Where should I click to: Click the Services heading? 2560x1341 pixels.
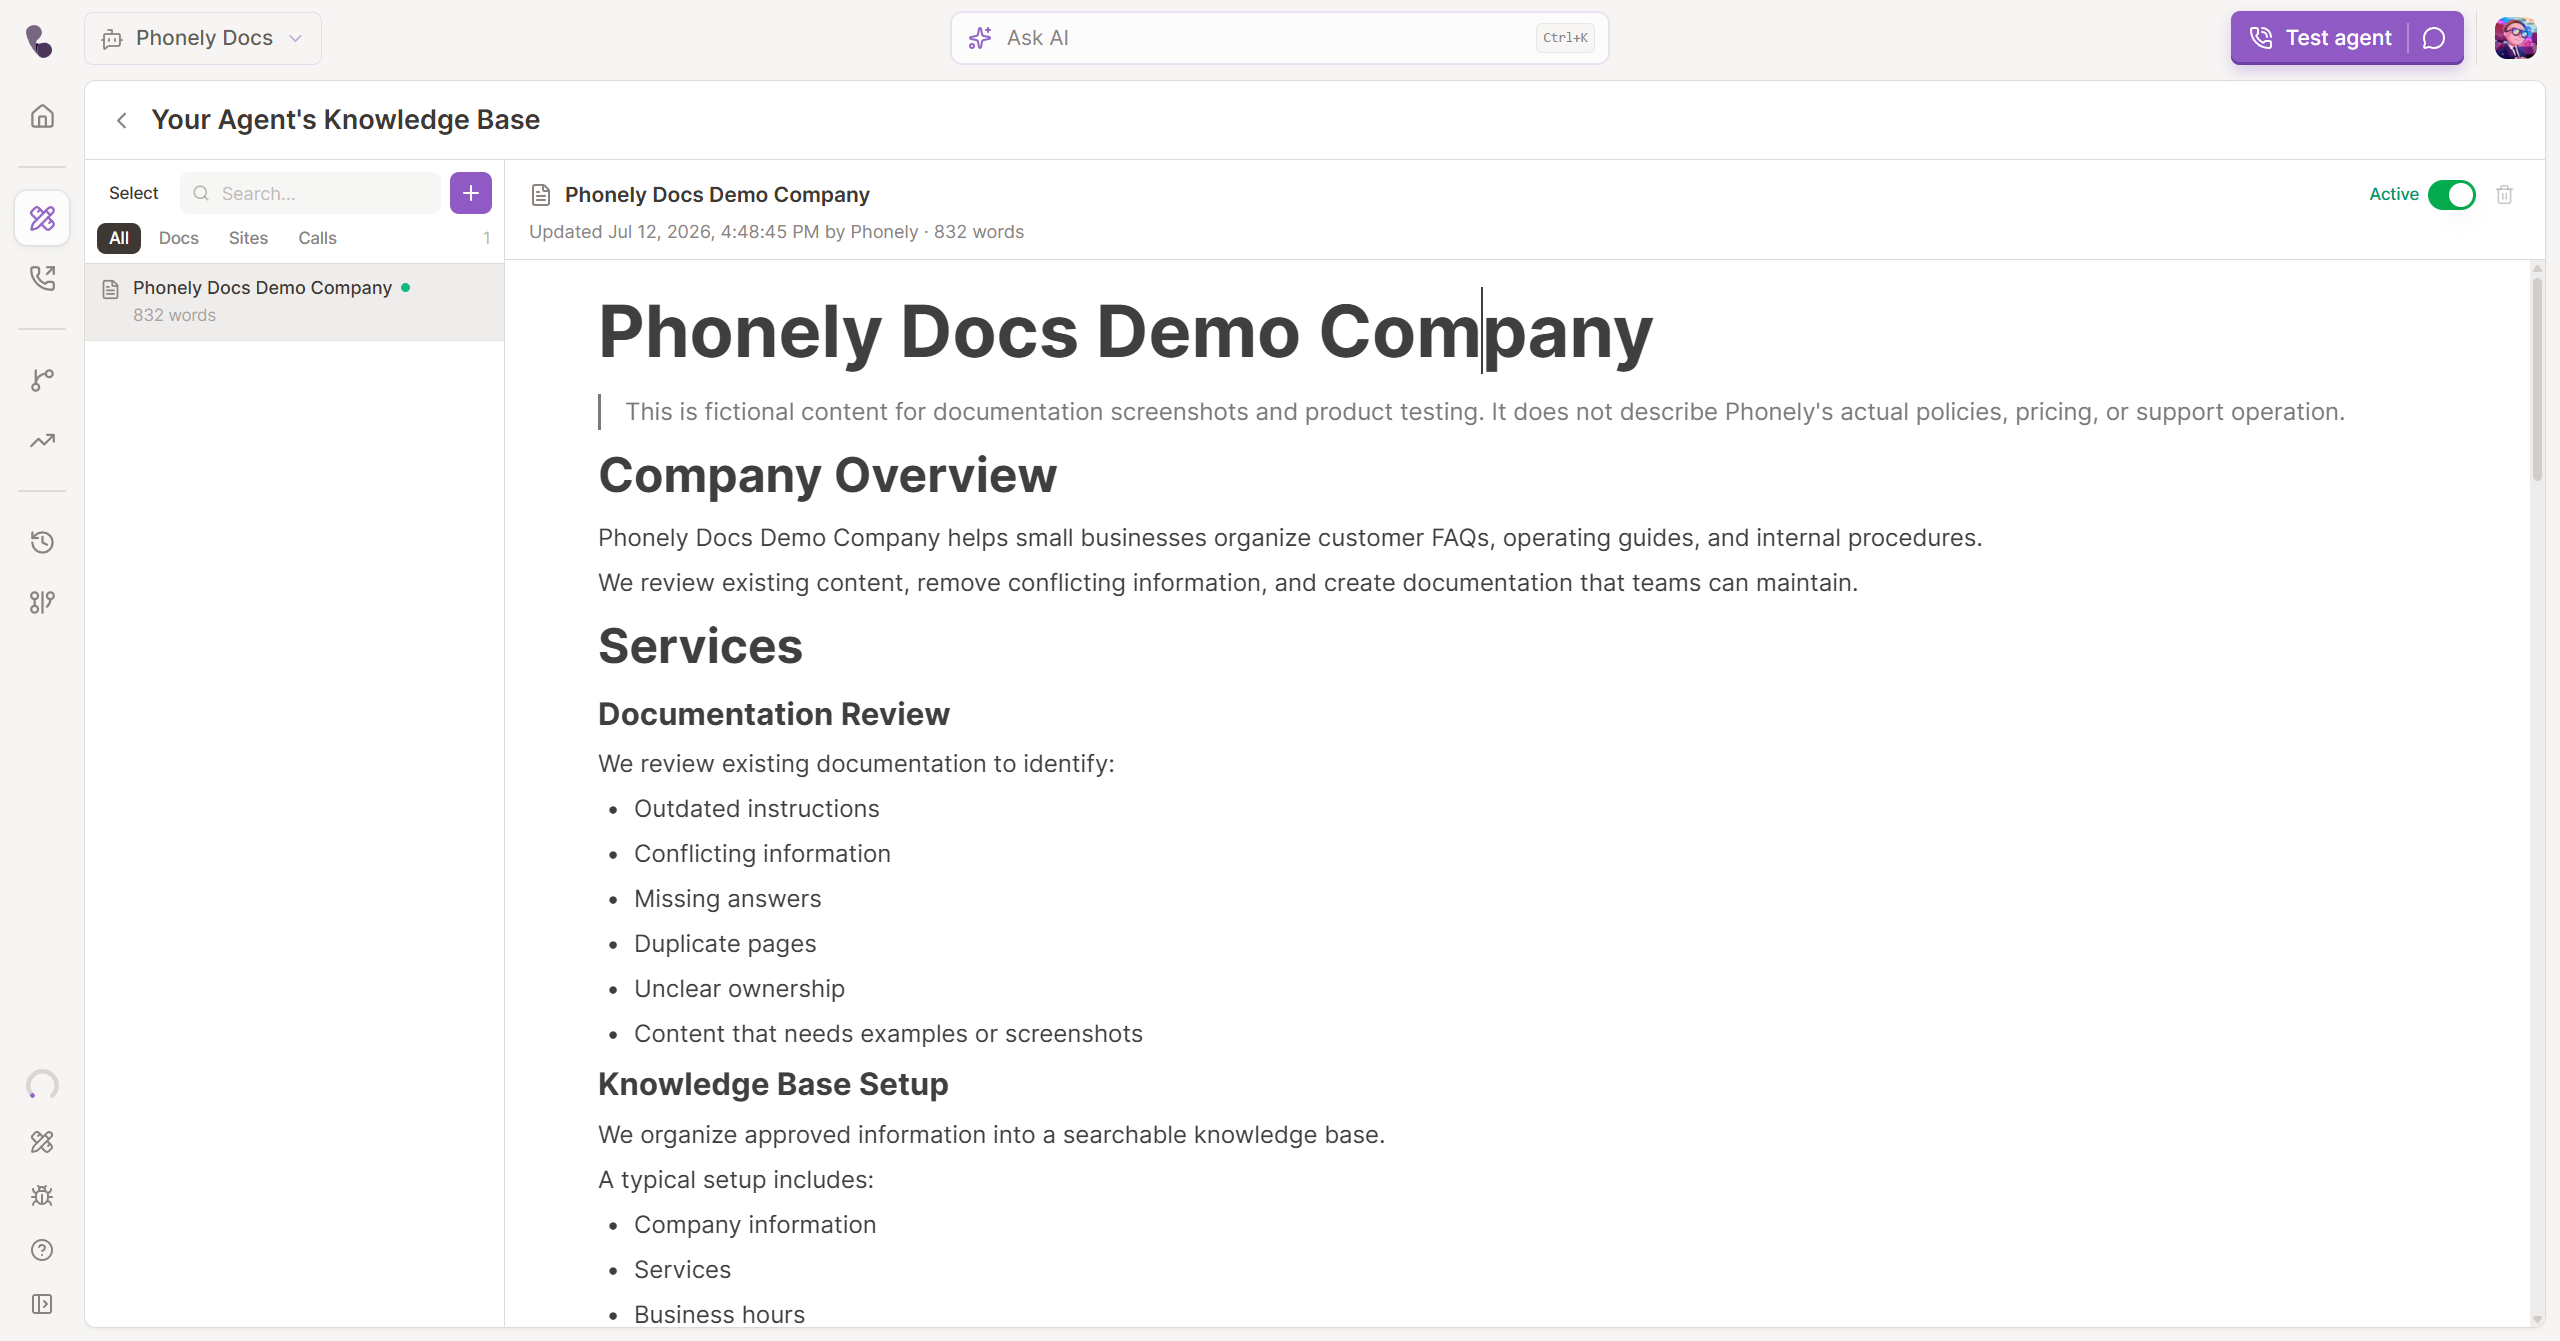(700, 646)
